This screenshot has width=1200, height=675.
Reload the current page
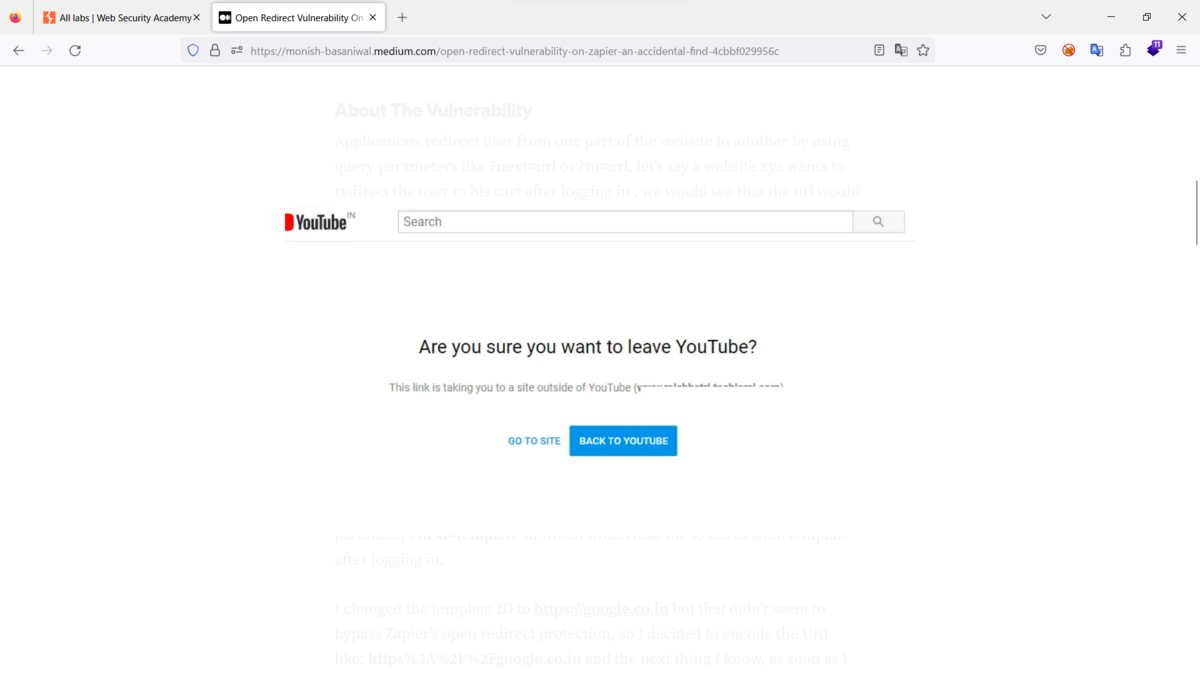(75, 50)
